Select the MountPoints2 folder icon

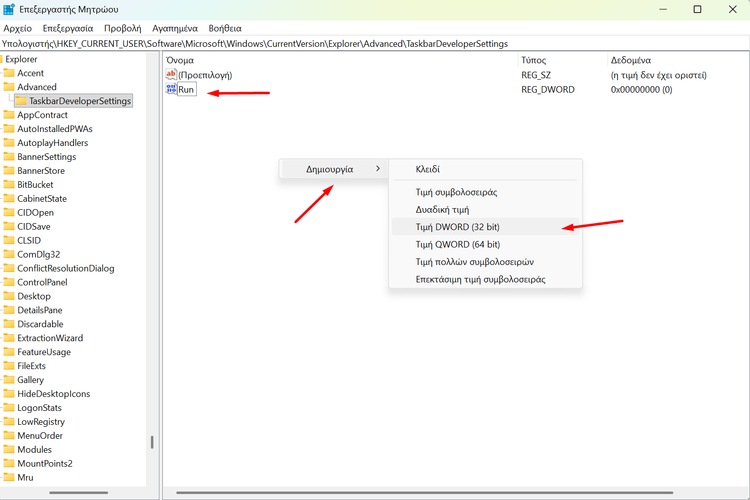coord(9,464)
